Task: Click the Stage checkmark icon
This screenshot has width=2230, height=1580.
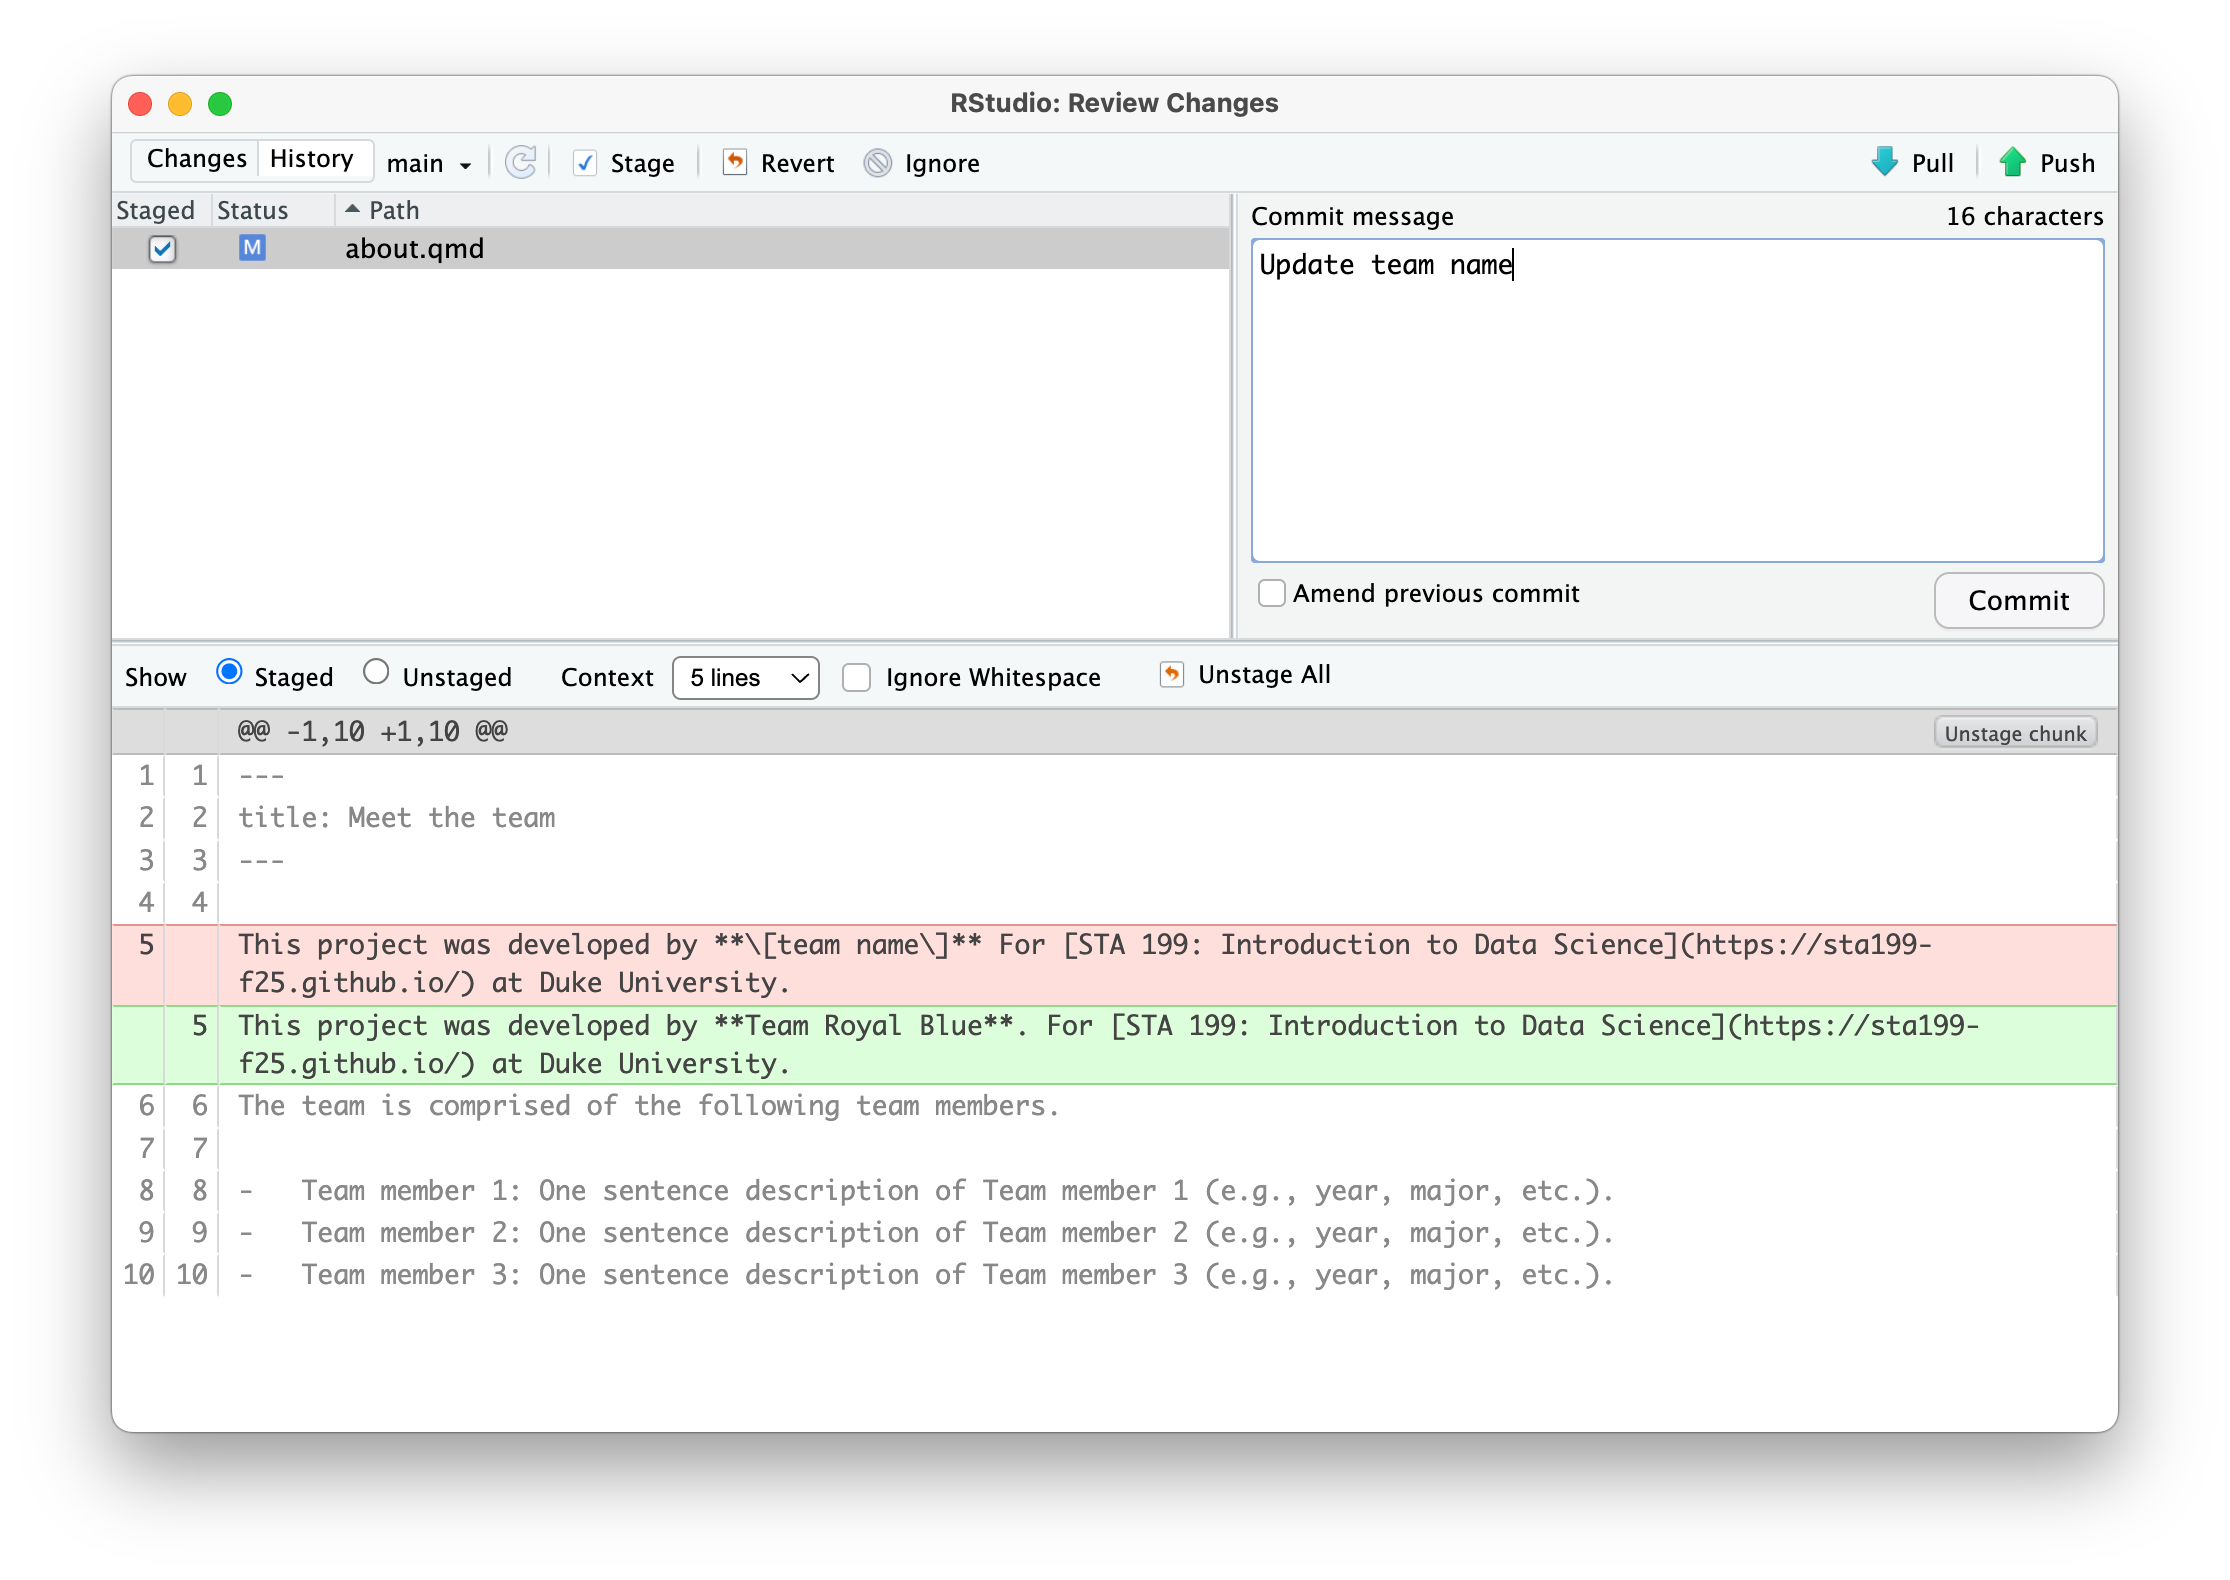Action: click(x=585, y=163)
